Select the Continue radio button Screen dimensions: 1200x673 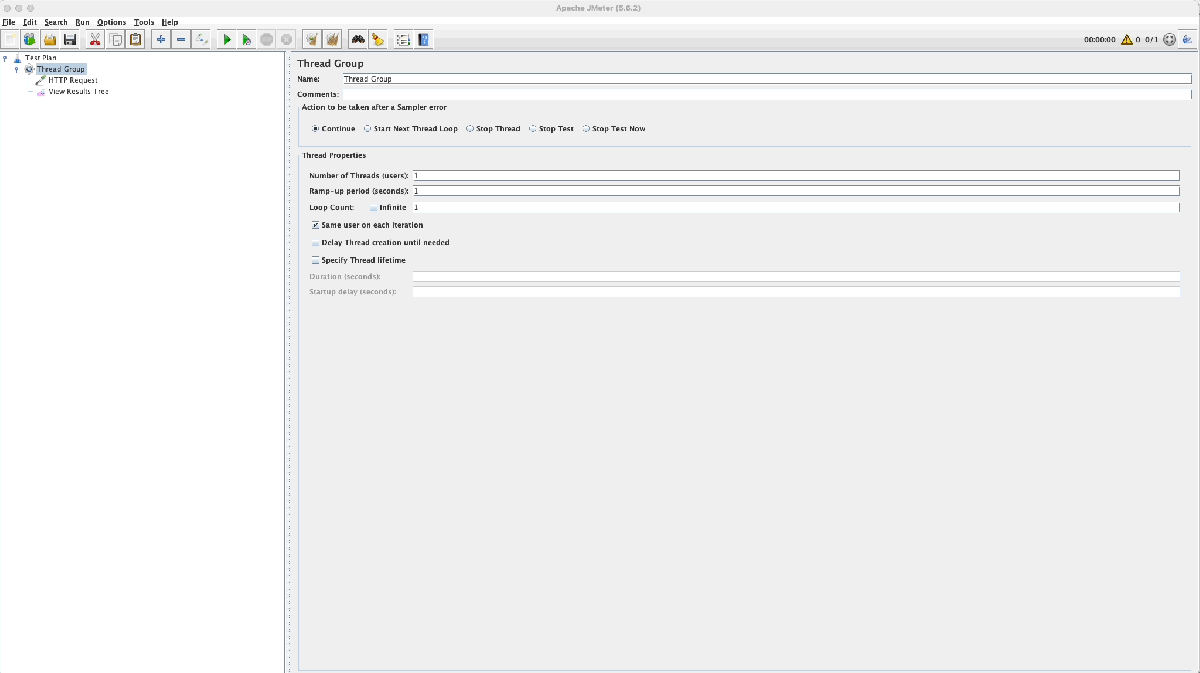point(316,128)
